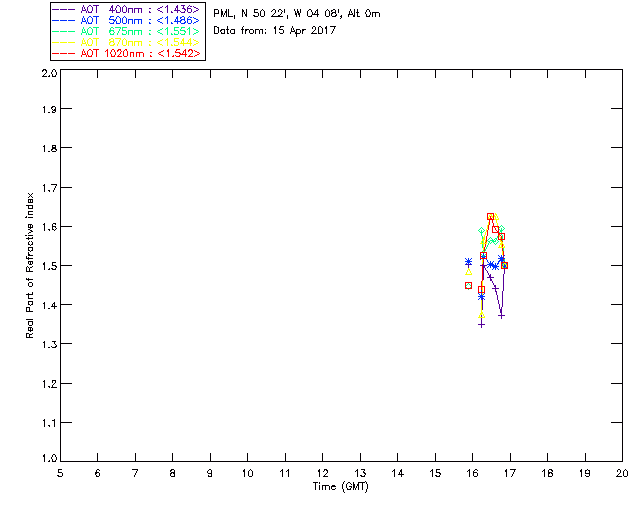This screenshot has height=512, width=640.
Task: Click the 2.0 y-axis tick label
Action: pos(49,73)
